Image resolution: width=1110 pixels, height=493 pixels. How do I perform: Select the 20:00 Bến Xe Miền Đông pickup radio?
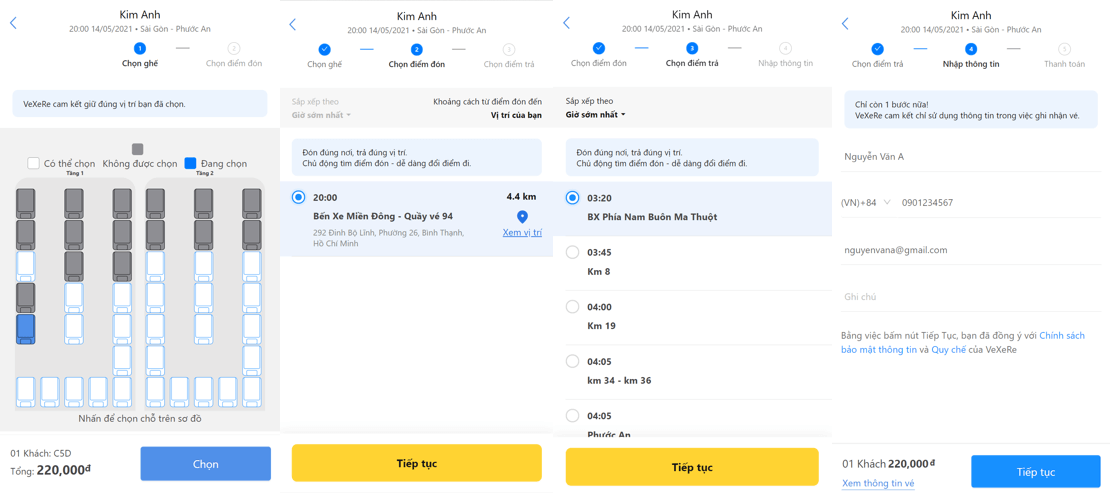coord(299,198)
